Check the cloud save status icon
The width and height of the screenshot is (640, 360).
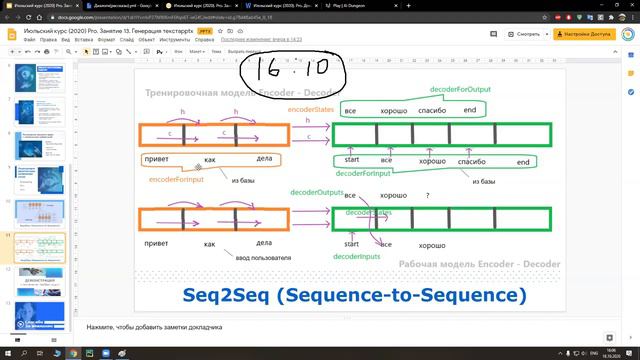coord(240,31)
